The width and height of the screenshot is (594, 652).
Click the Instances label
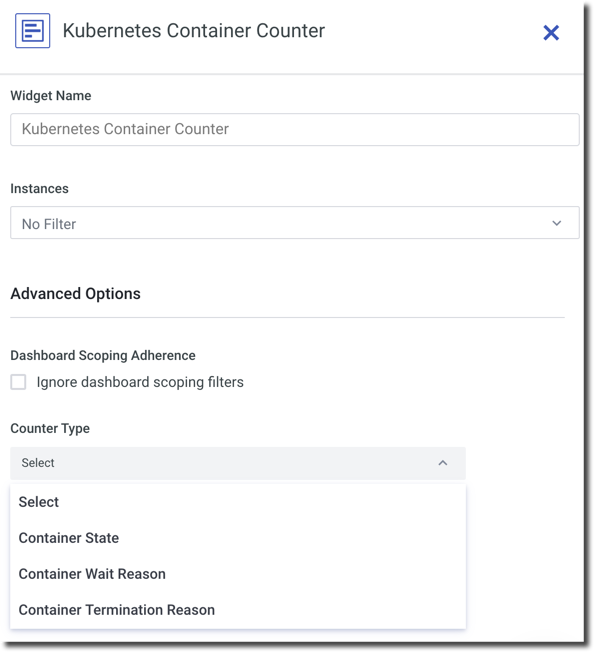click(x=39, y=188)
